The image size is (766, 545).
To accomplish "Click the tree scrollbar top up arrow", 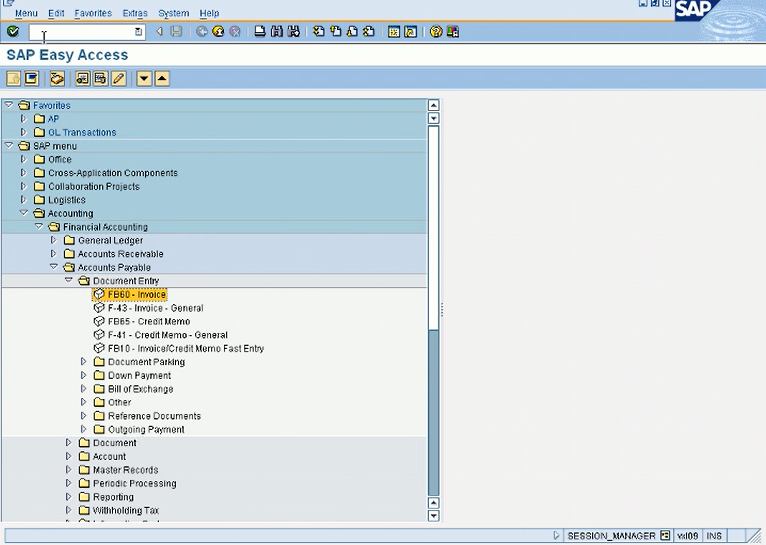I will pos(433,105).
